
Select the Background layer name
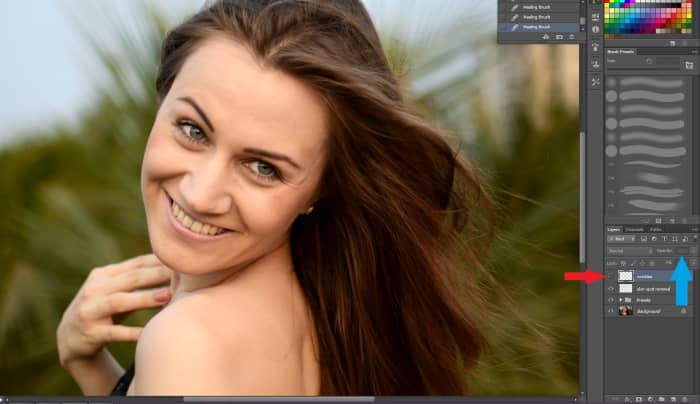[648, 311]
